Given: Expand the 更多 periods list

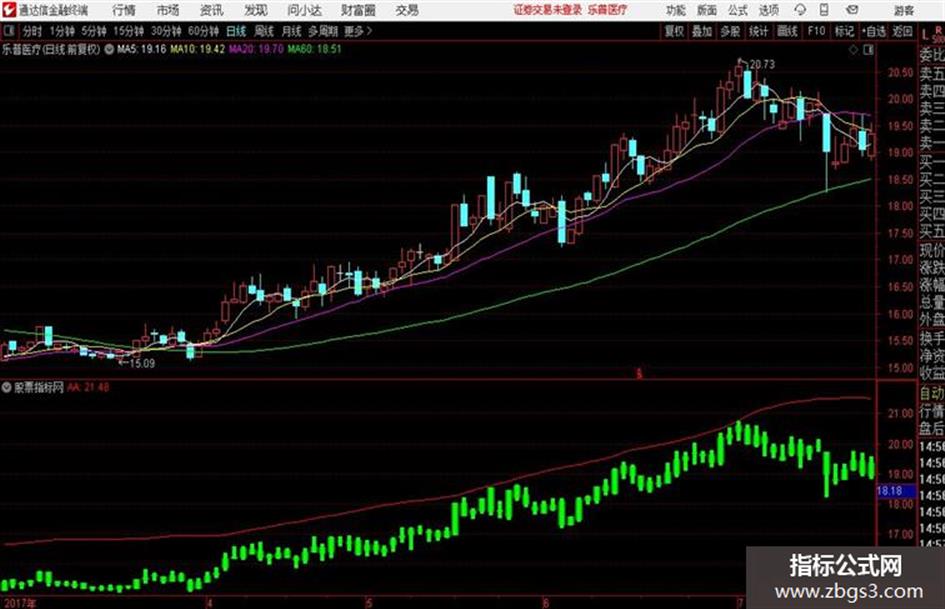Looking at the screenshot, I should click(358, 31).
